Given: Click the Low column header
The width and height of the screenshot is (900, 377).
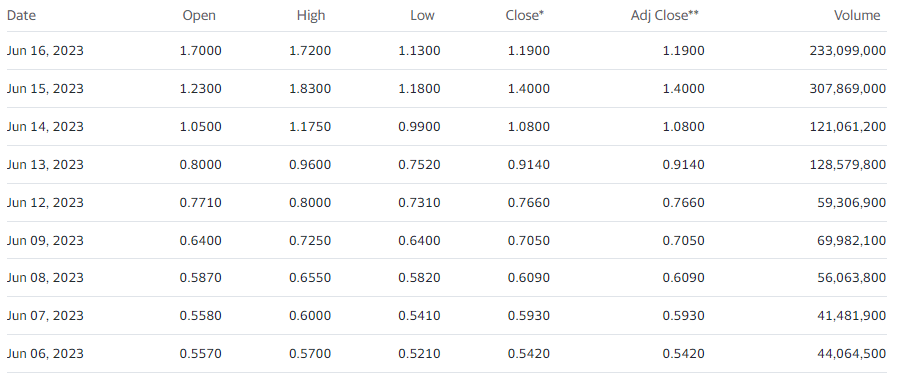Looking at the screenshot, I should [422, 15].
